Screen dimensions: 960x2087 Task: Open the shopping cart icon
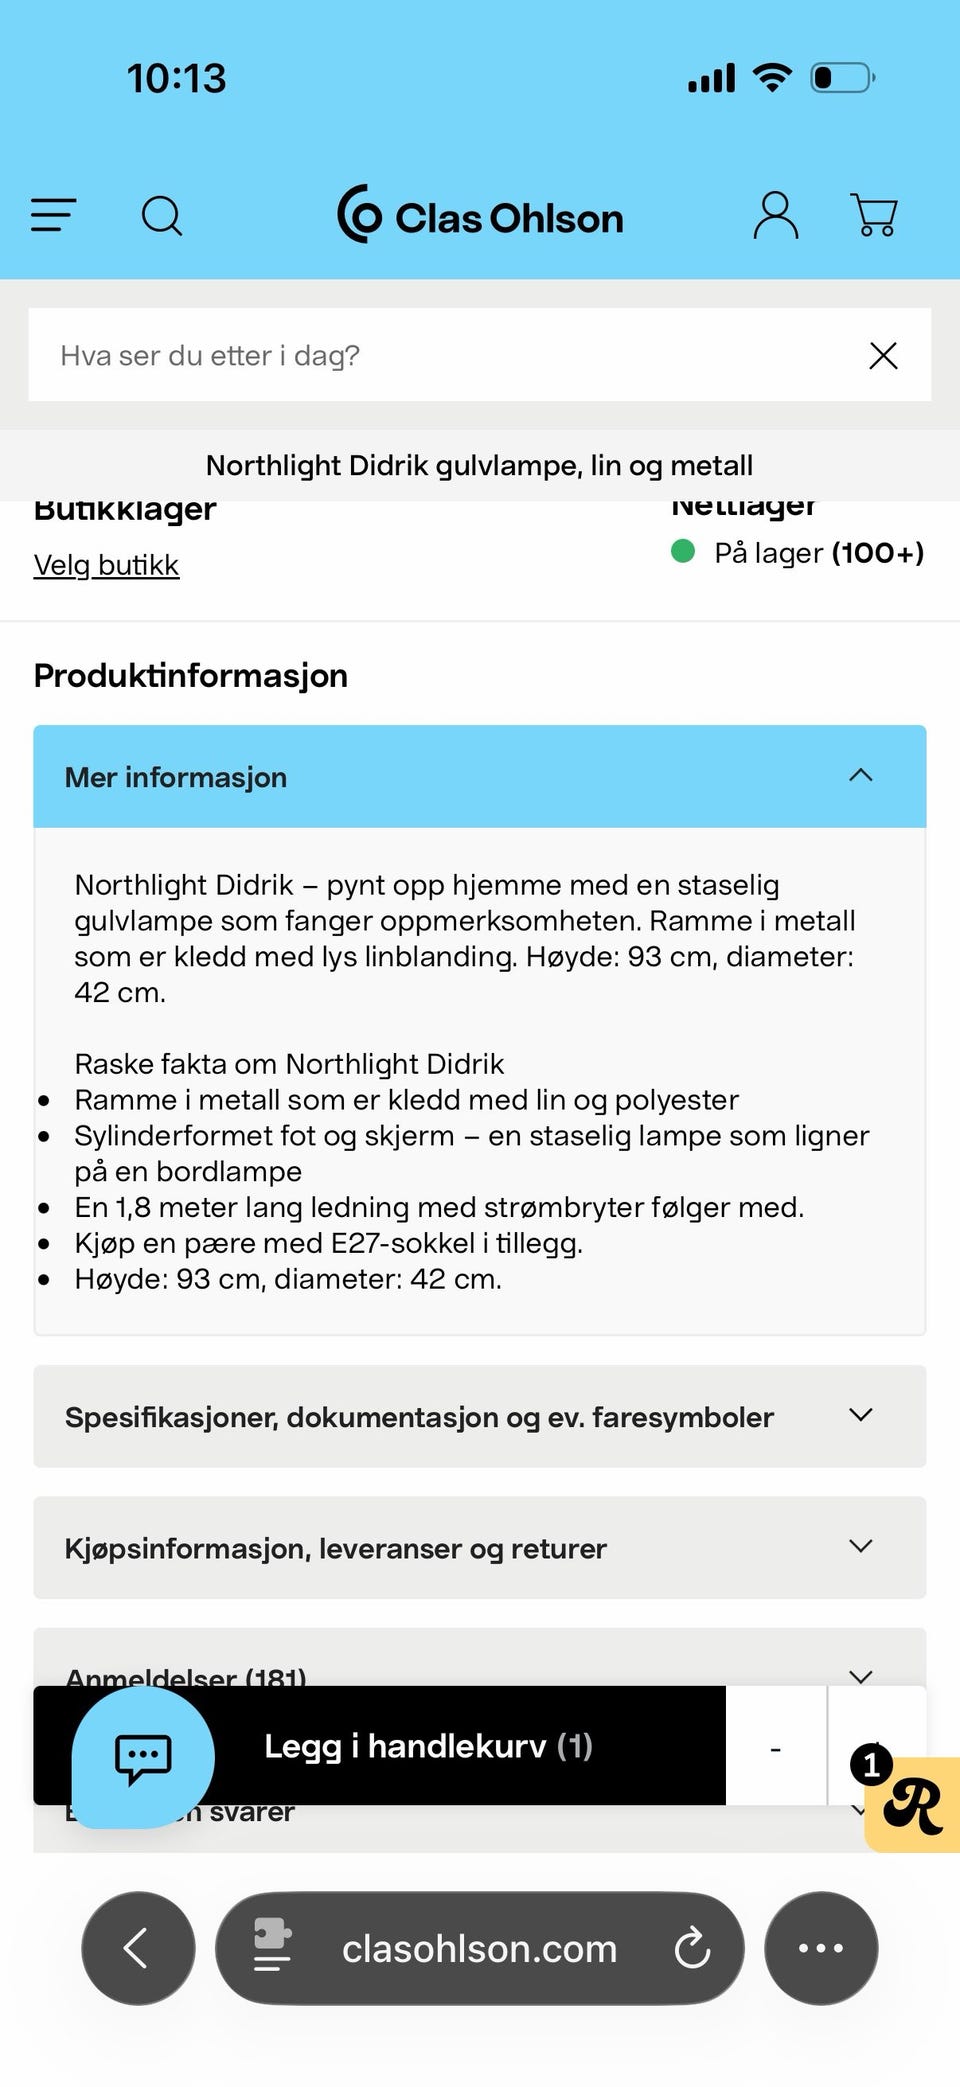click(x=874, y=215)
